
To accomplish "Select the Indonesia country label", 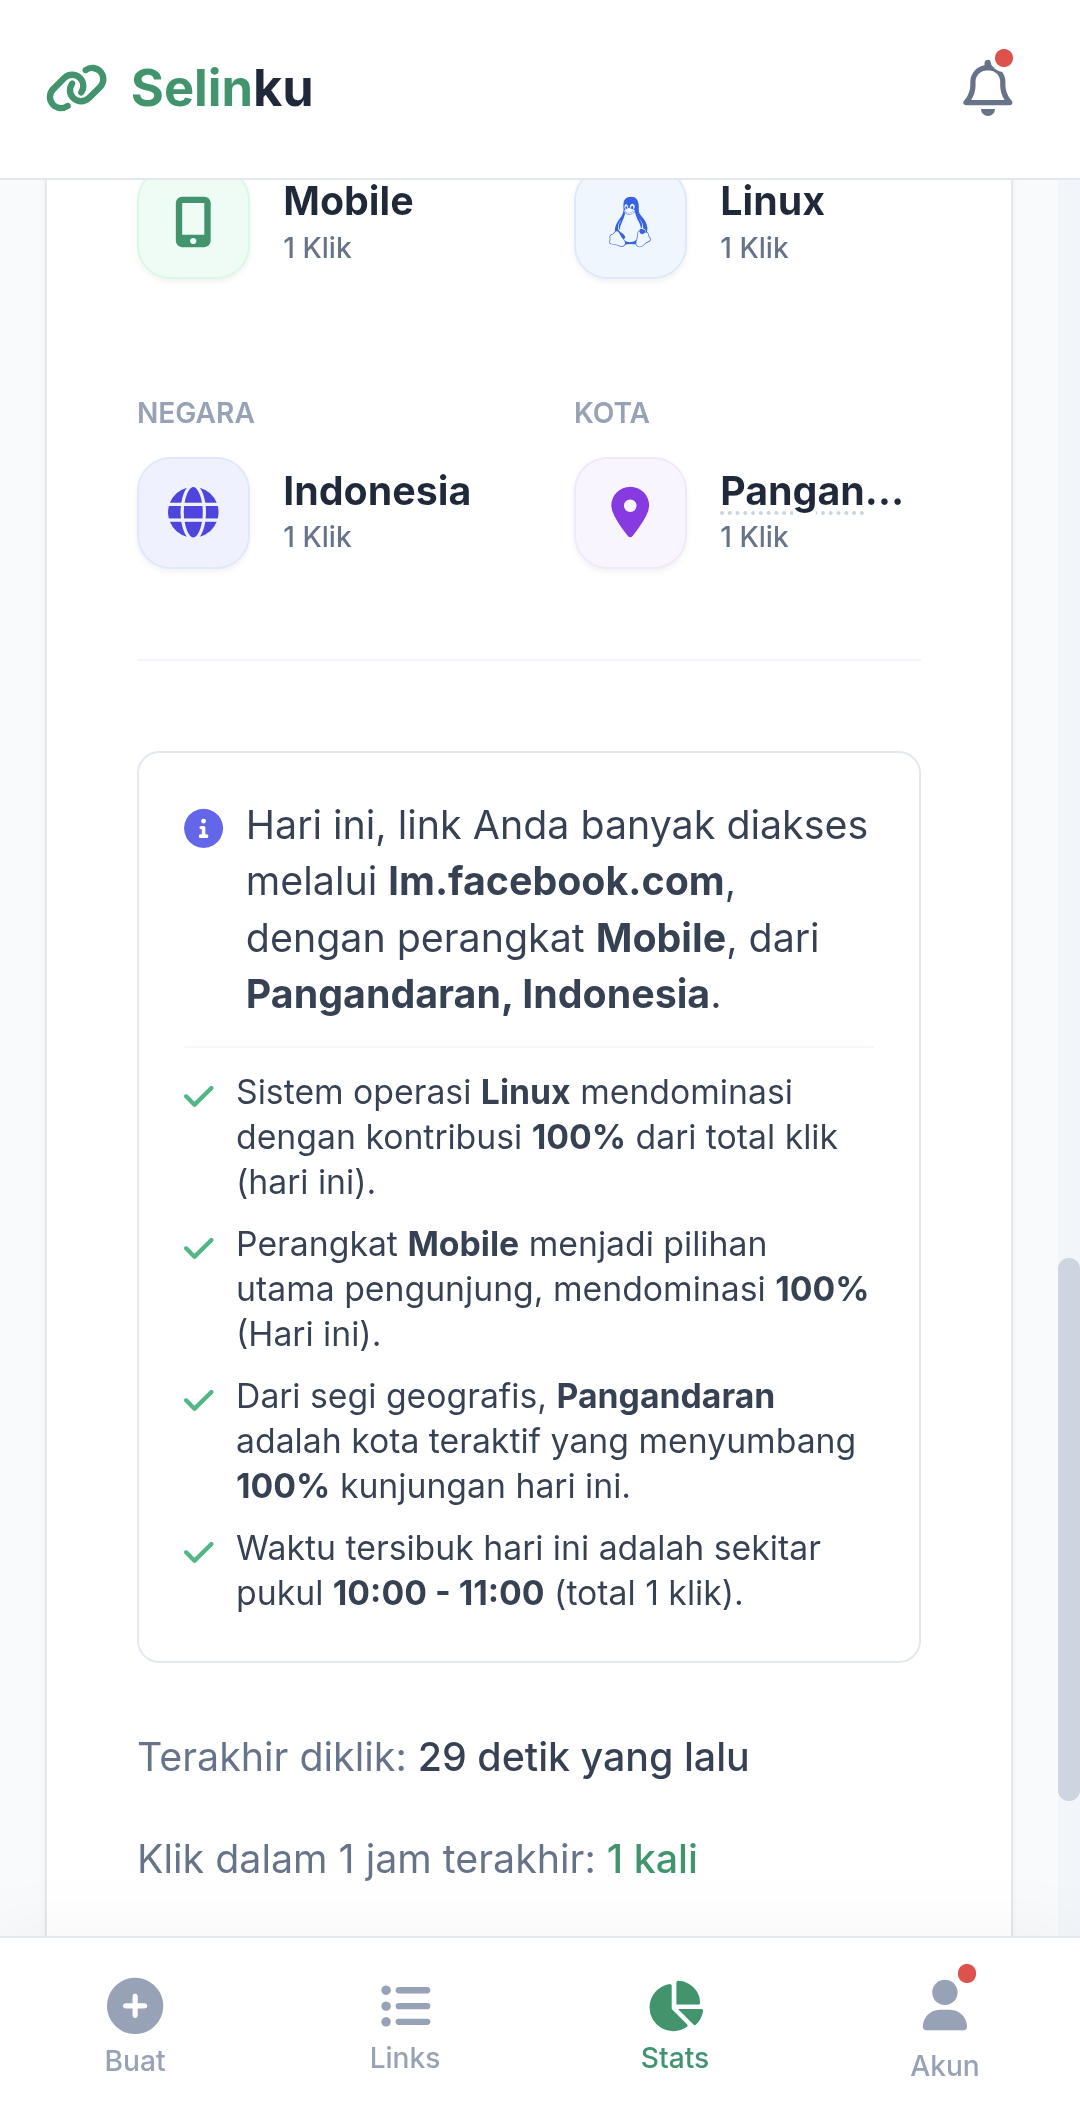I will point(376,491).
